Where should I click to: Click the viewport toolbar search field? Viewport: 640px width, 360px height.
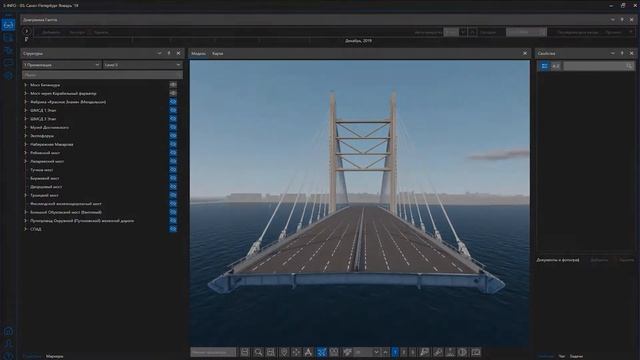click(x=213, y=352)
